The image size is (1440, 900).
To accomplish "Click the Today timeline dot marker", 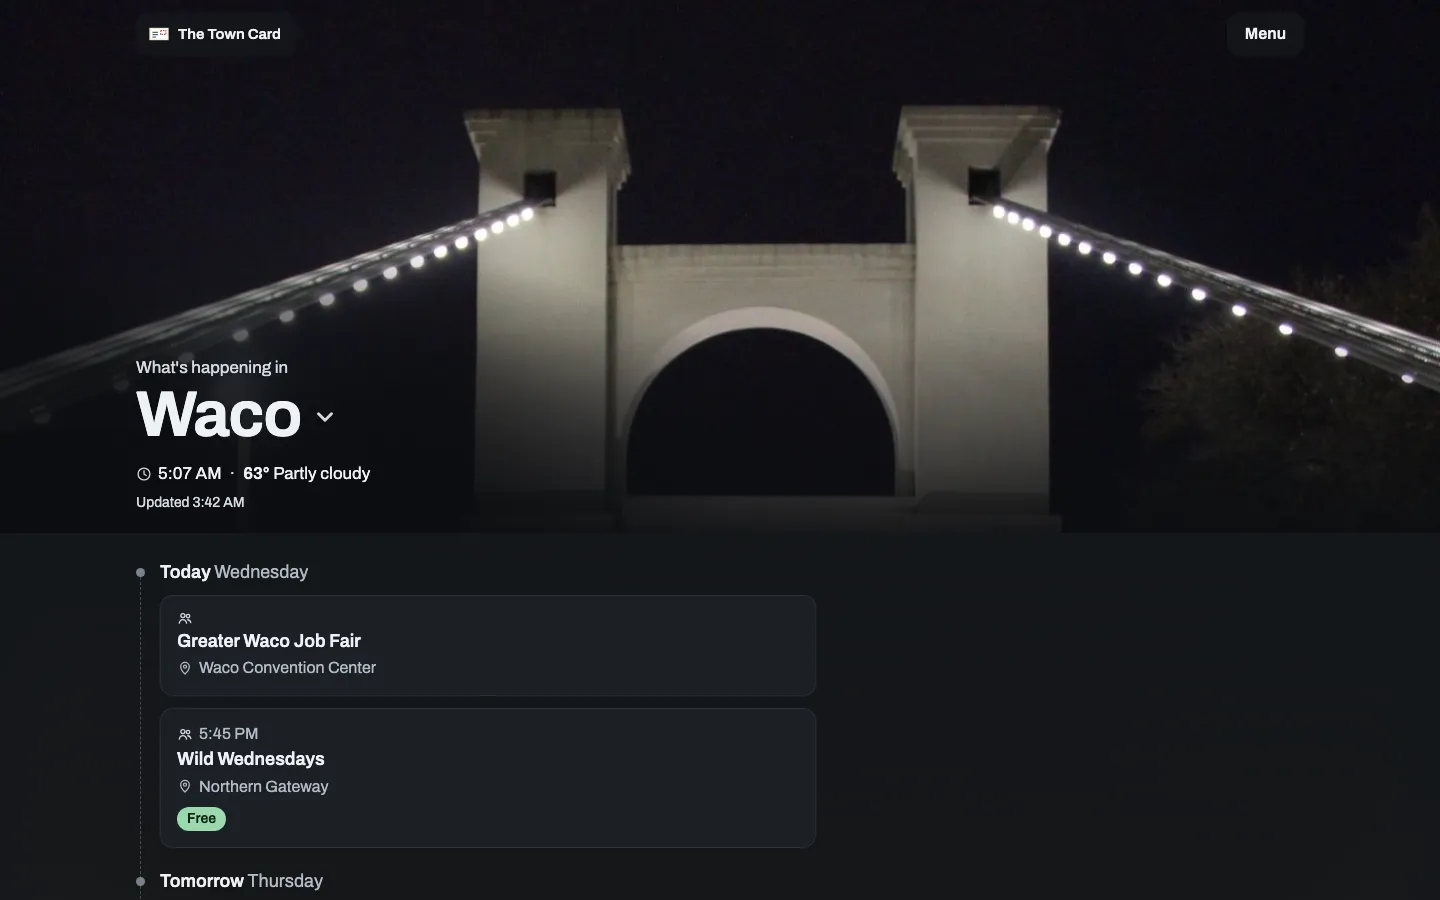I will click(x=141, y=573).
